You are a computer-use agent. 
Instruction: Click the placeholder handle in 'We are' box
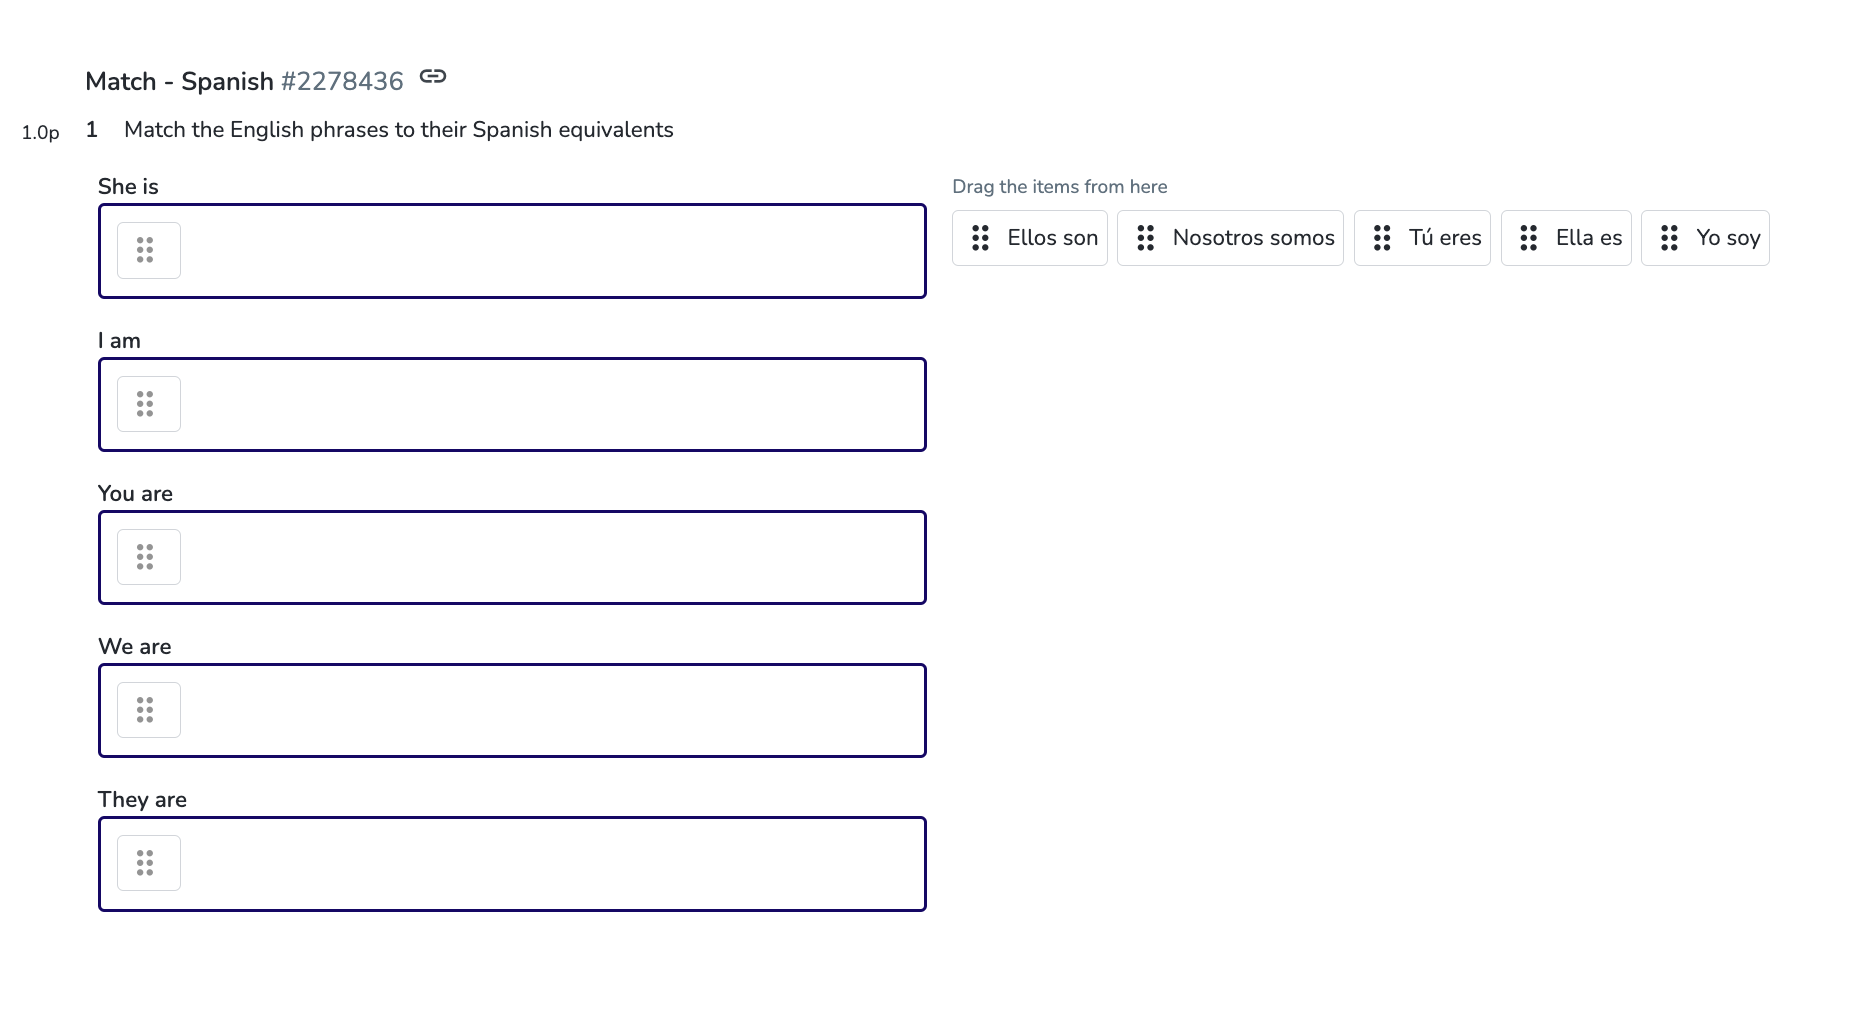pyautogui.click(x=149, y=710)
